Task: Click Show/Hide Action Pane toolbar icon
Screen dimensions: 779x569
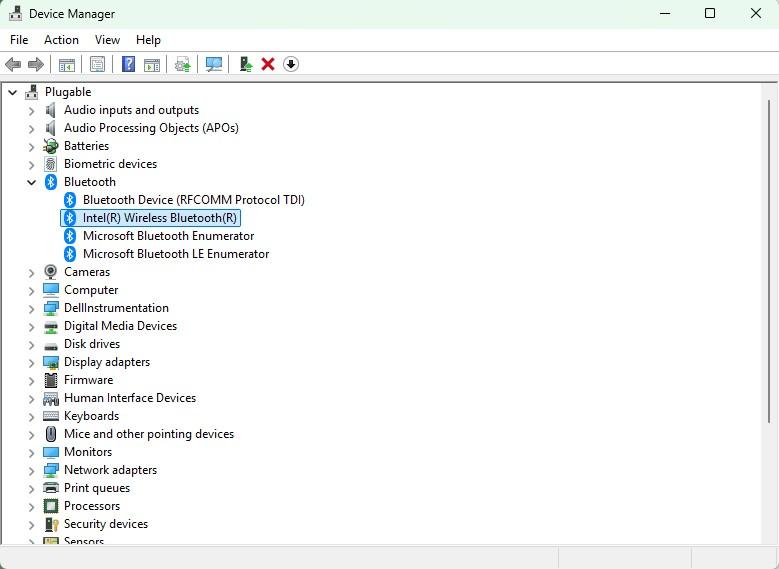Action: coord(152,65)
